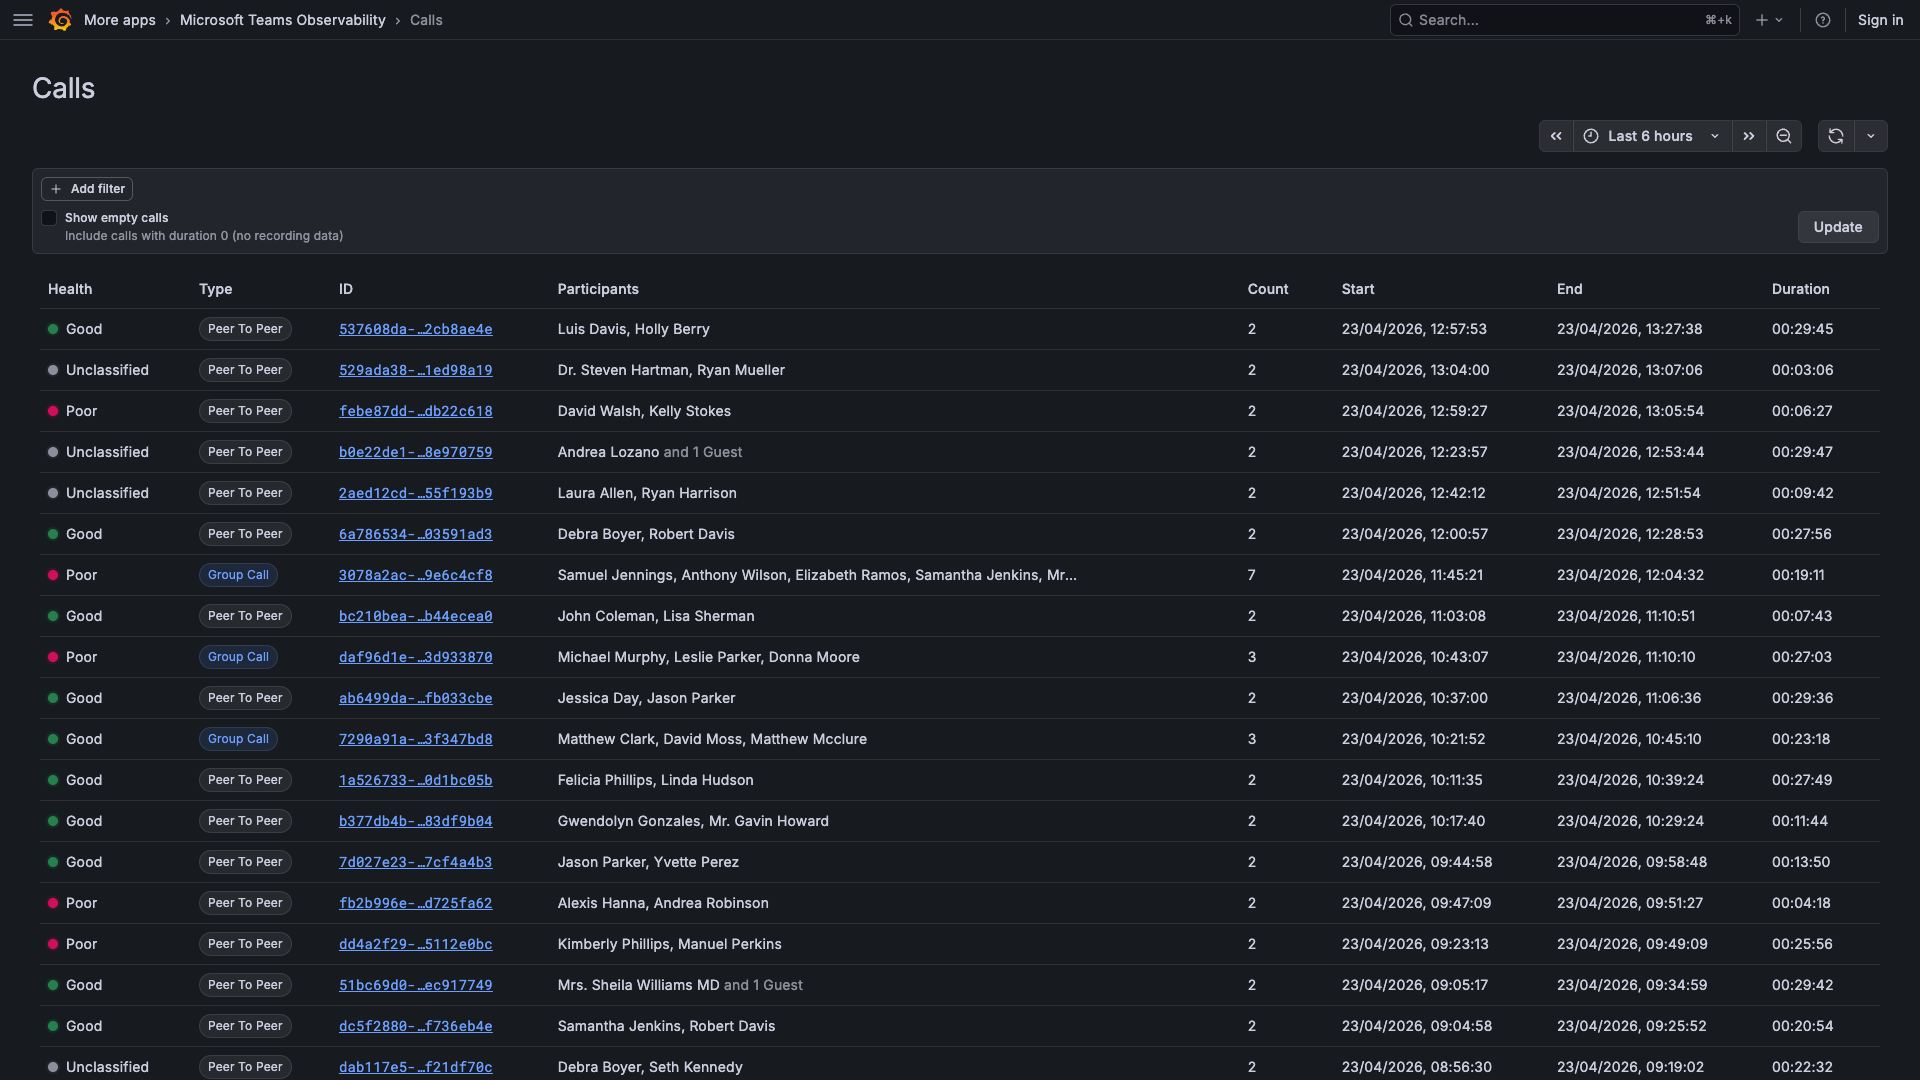The width and height of the screenshot is (1920, 1080).
Task: Open More apps breadcrumb
Action: [119, 20]
